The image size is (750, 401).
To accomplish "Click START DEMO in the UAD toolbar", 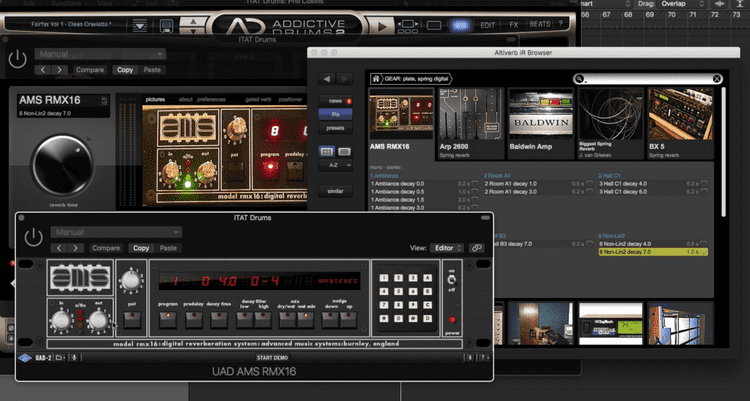I will tap(272, 358).
